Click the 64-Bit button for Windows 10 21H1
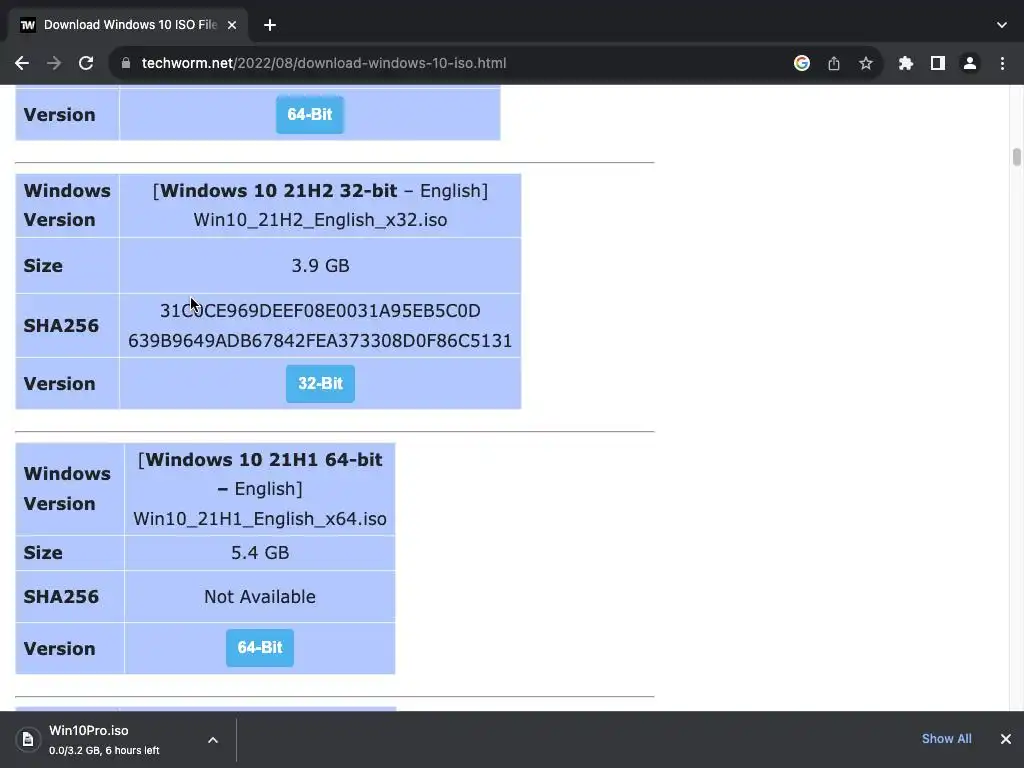This screenshot has height=768, width=1024. click(x=260, y=648)
